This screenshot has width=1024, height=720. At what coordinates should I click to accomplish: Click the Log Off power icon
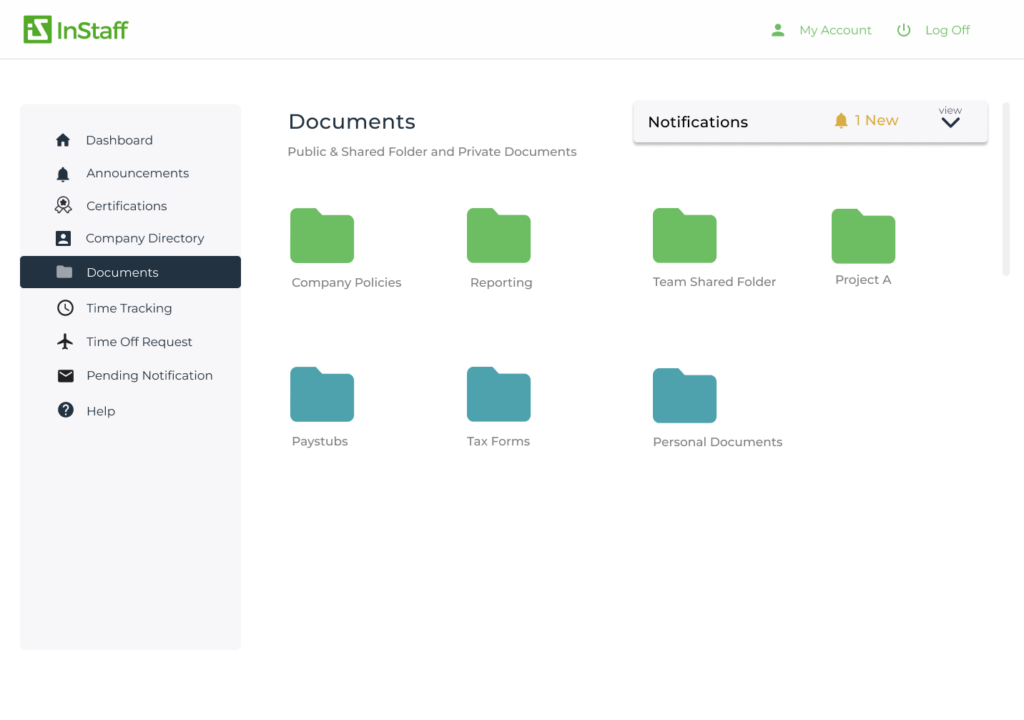pos(903,30)
